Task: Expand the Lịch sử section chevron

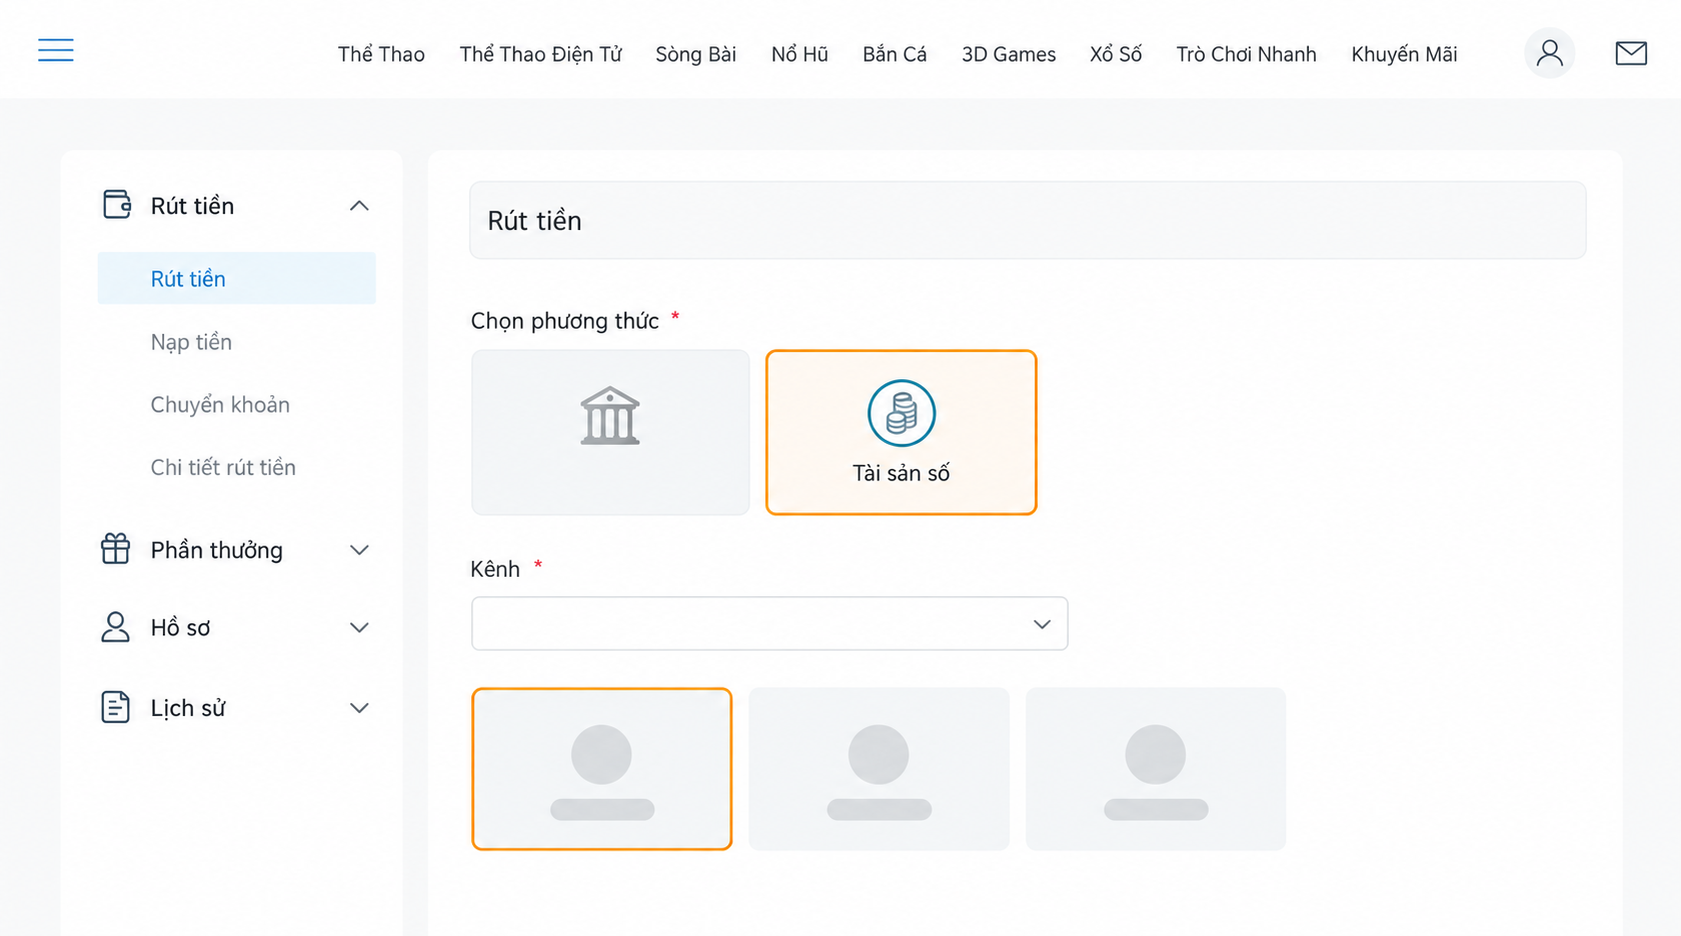Action: (359, 708)
